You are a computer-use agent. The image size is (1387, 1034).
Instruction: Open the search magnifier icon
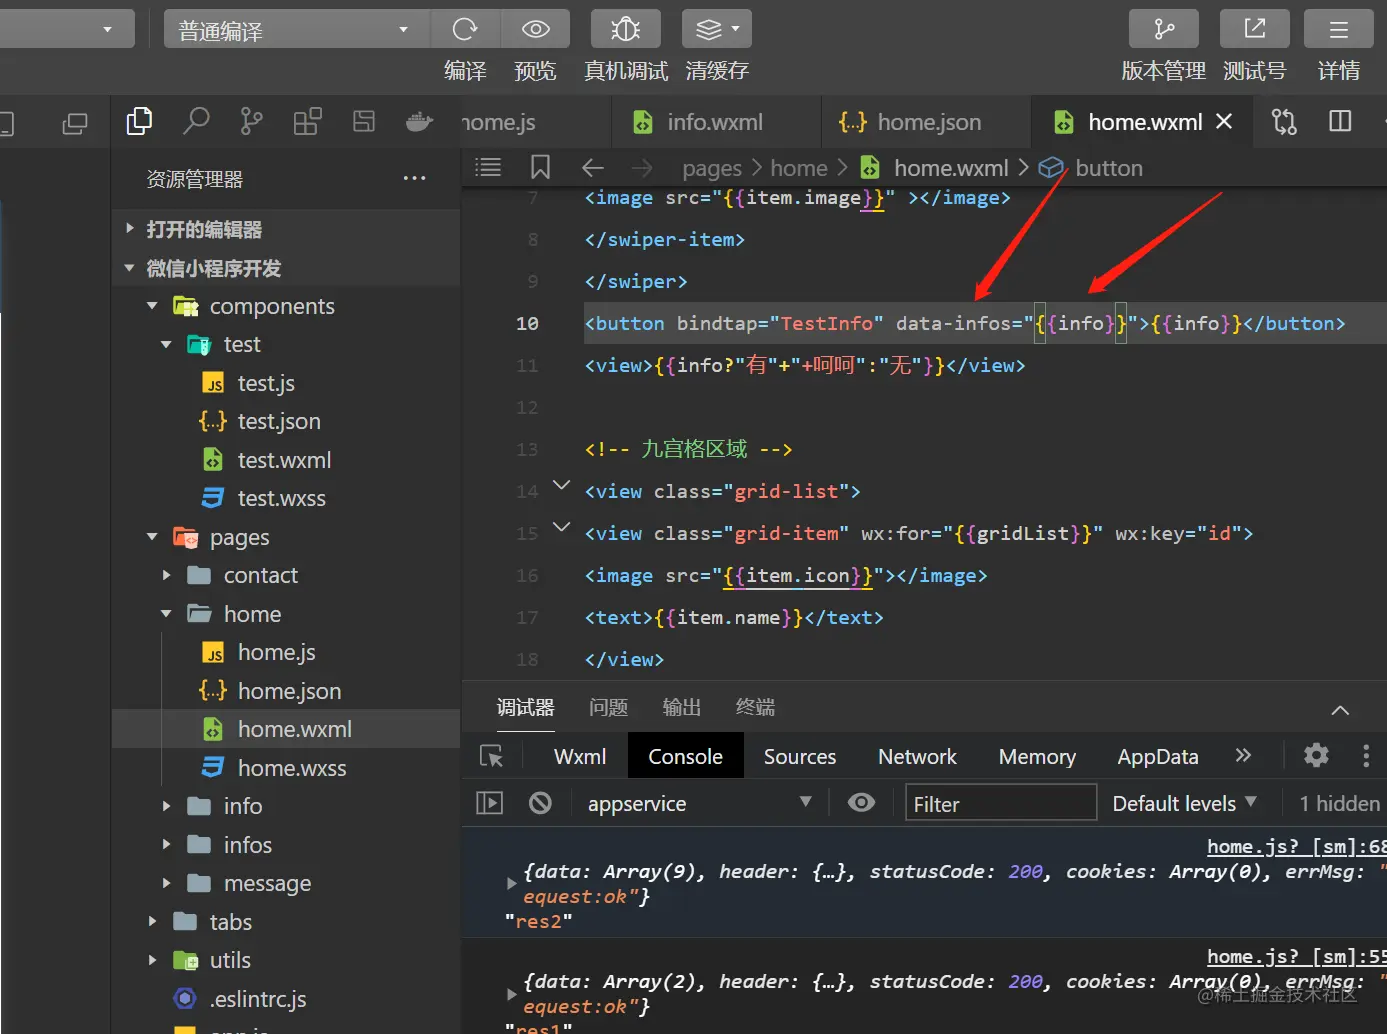[196, 122]
